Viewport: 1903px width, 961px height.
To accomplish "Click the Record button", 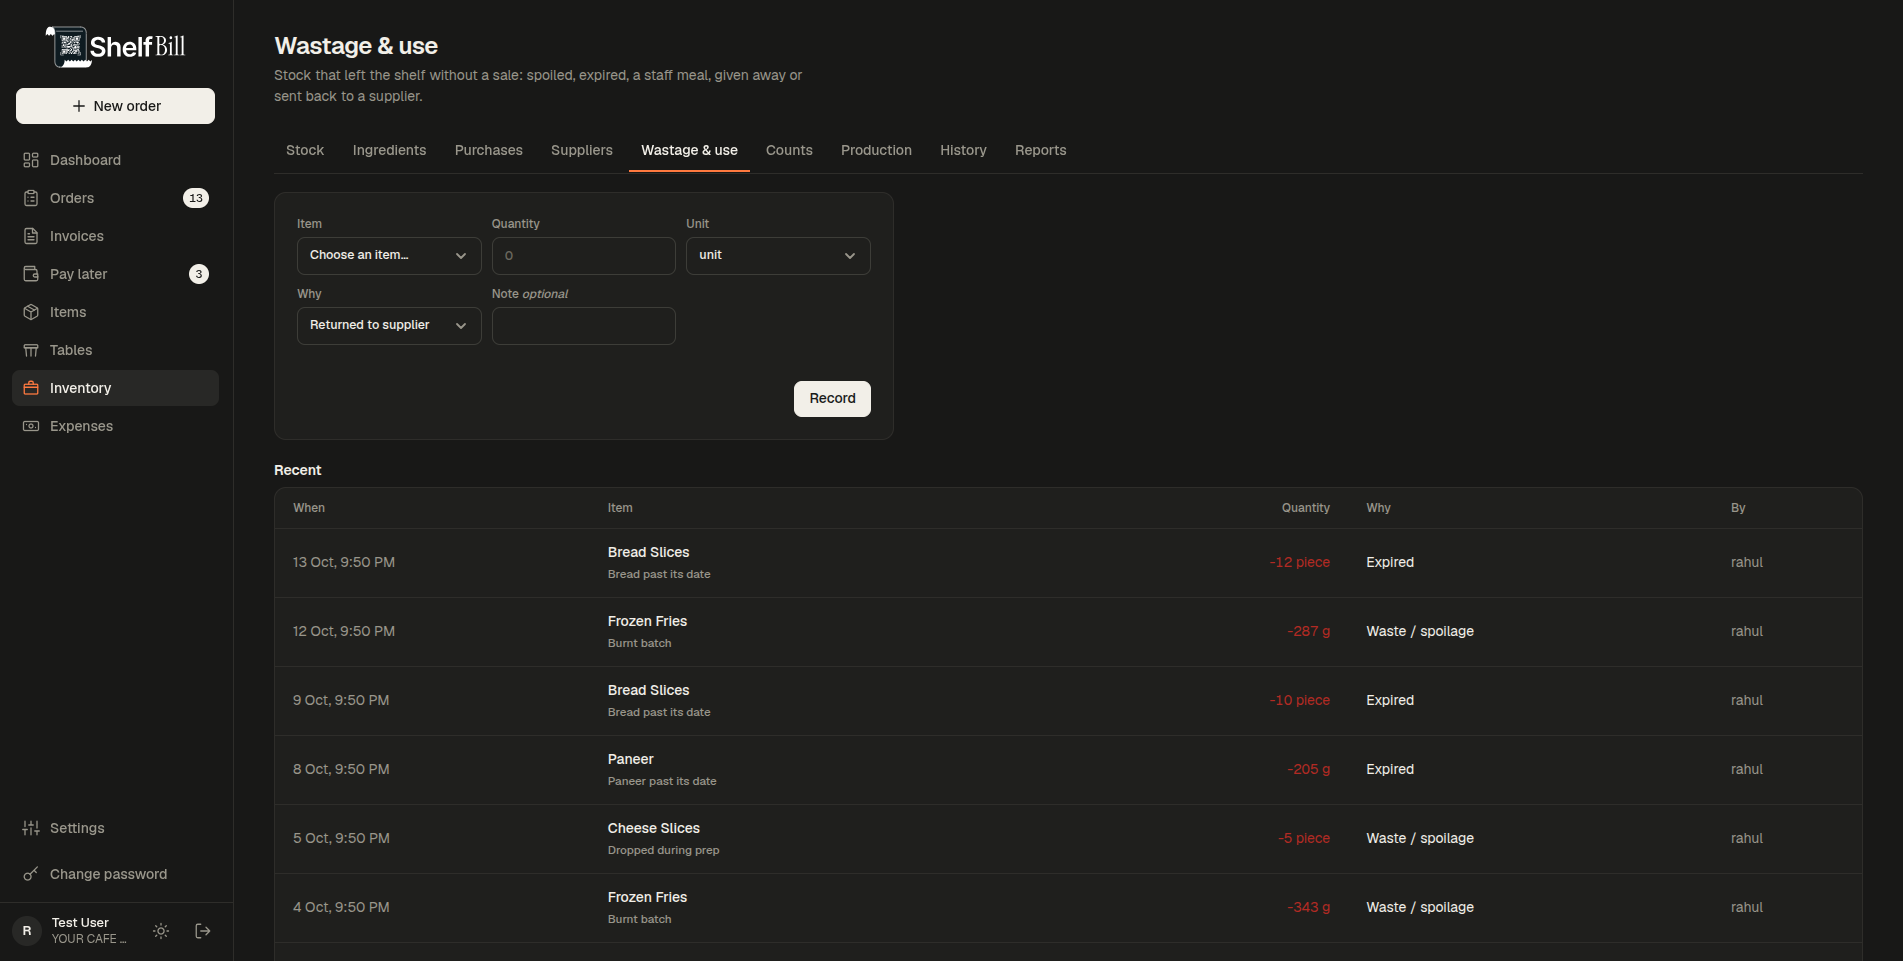I will [832, 398].
